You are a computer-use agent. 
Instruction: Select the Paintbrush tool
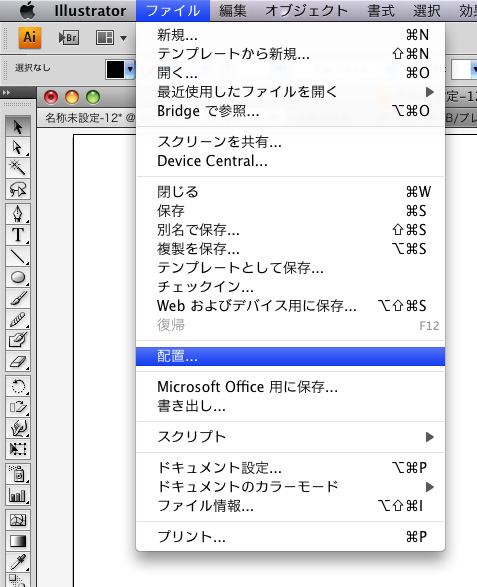coord(18,298)
